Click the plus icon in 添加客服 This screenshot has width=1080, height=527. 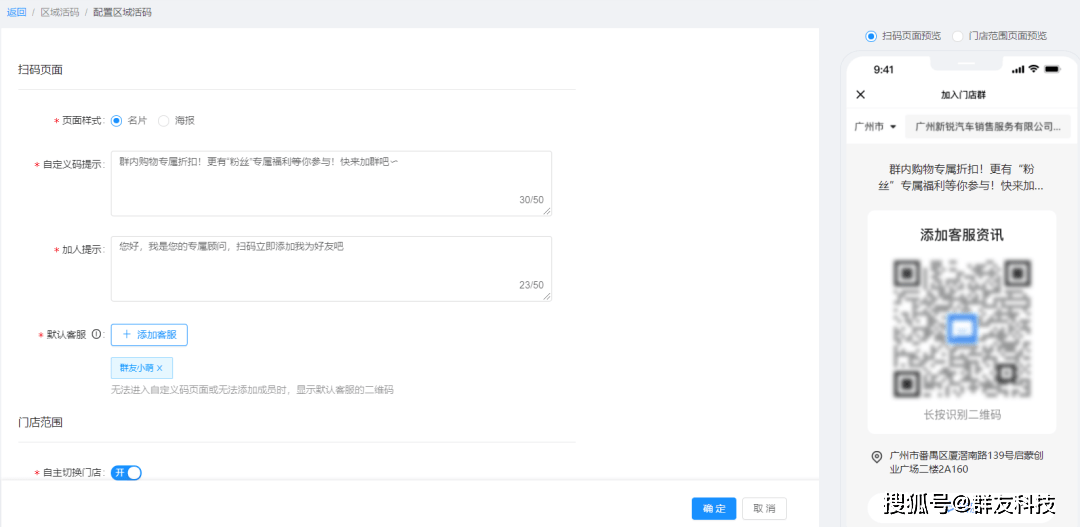click(x=127, y=335)
